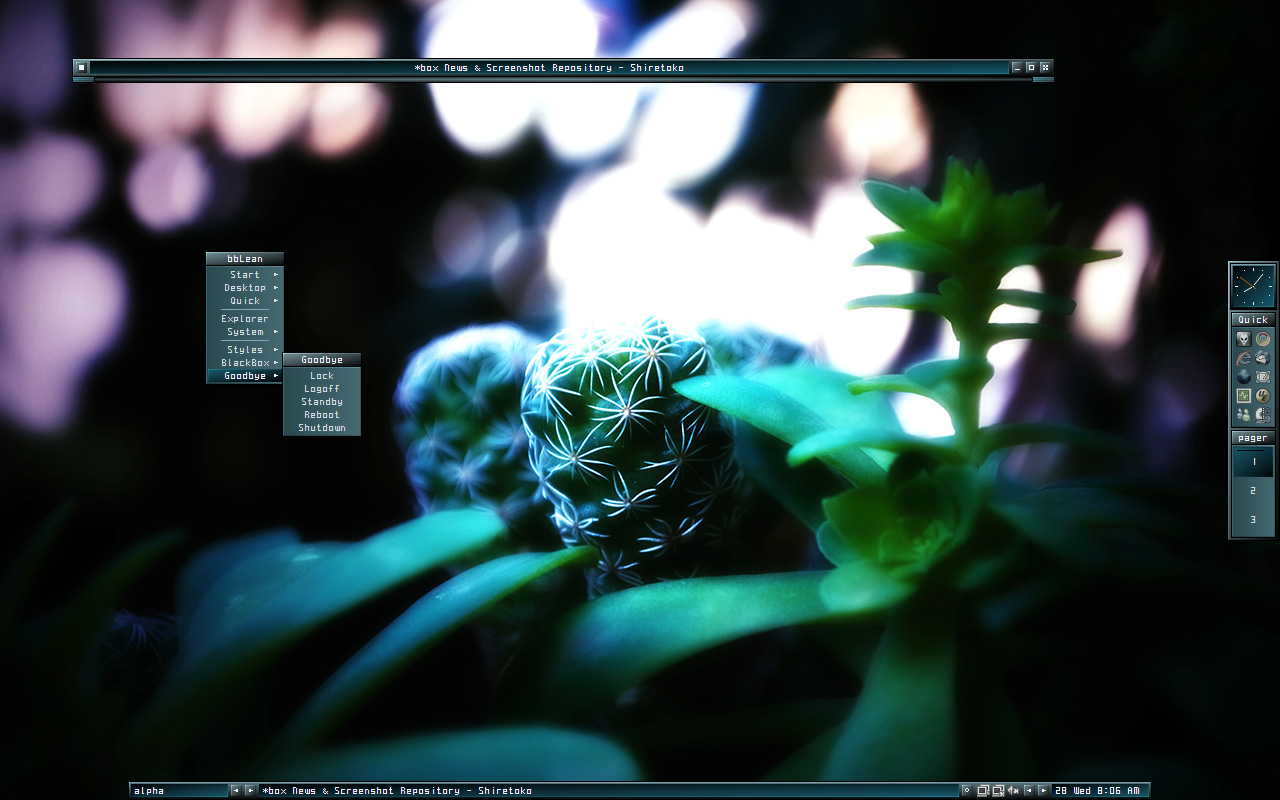Go to next workspace with toolbar right arrow

pyautogui.click(x=250, y=790)
